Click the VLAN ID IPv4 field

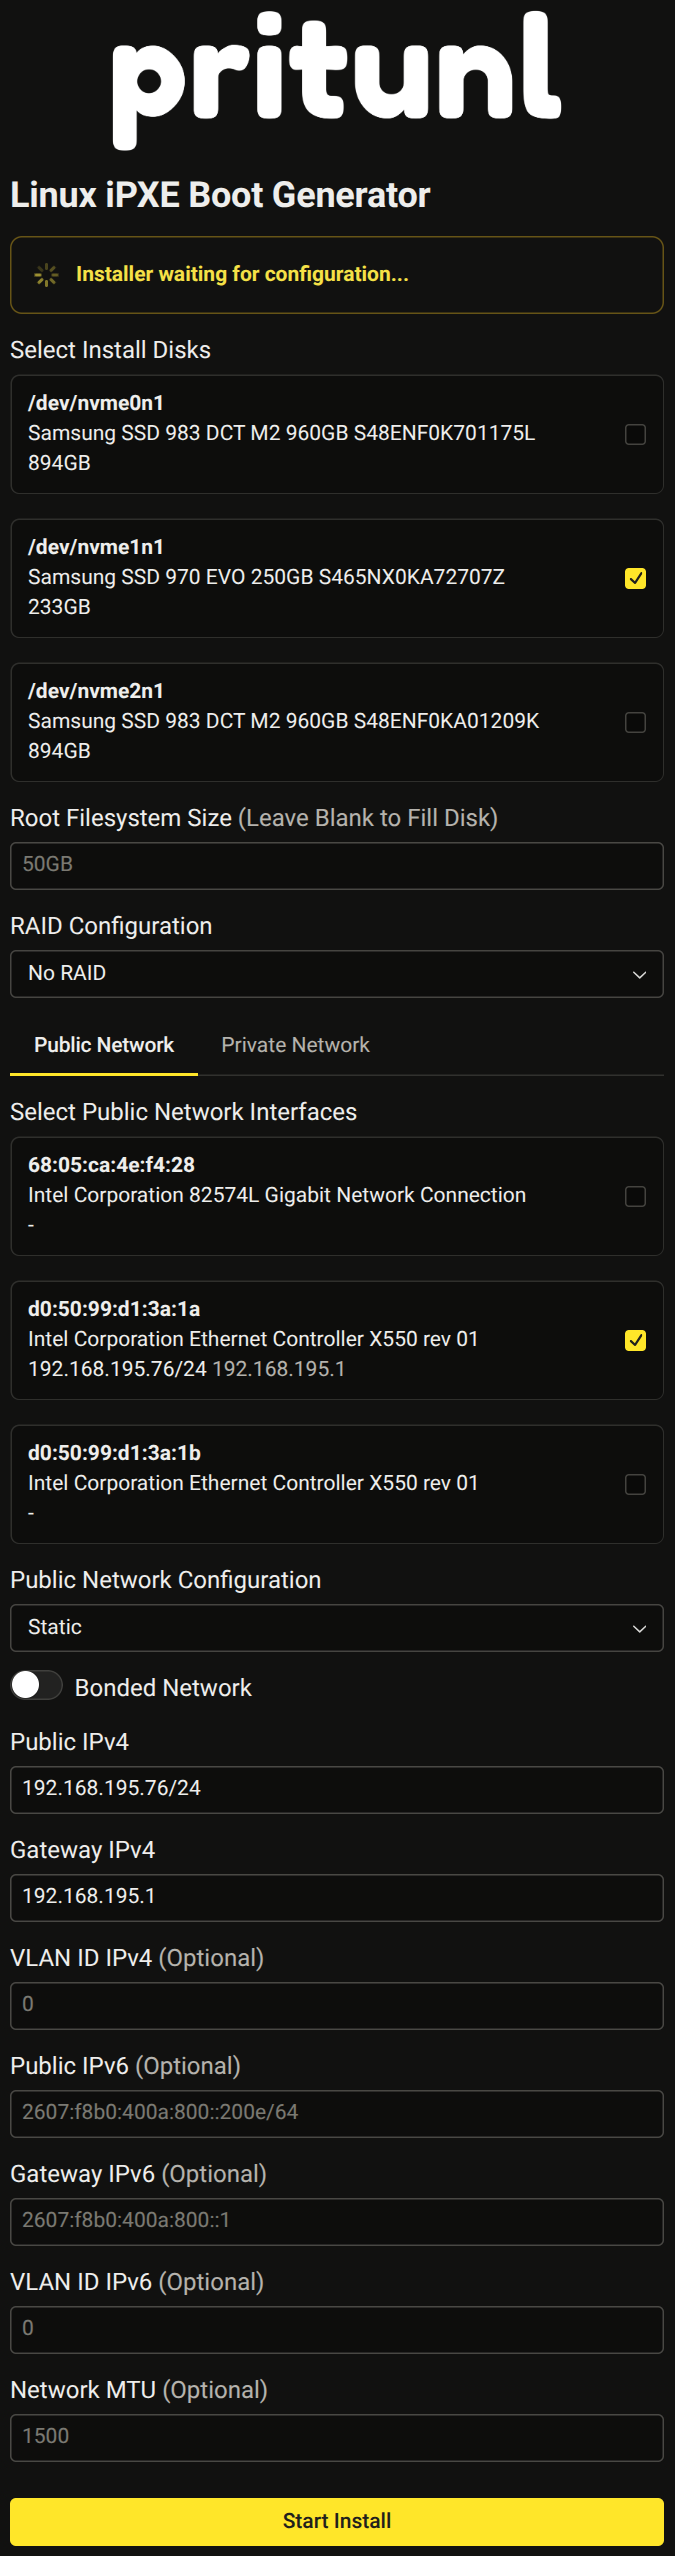tap(336, 2005)
